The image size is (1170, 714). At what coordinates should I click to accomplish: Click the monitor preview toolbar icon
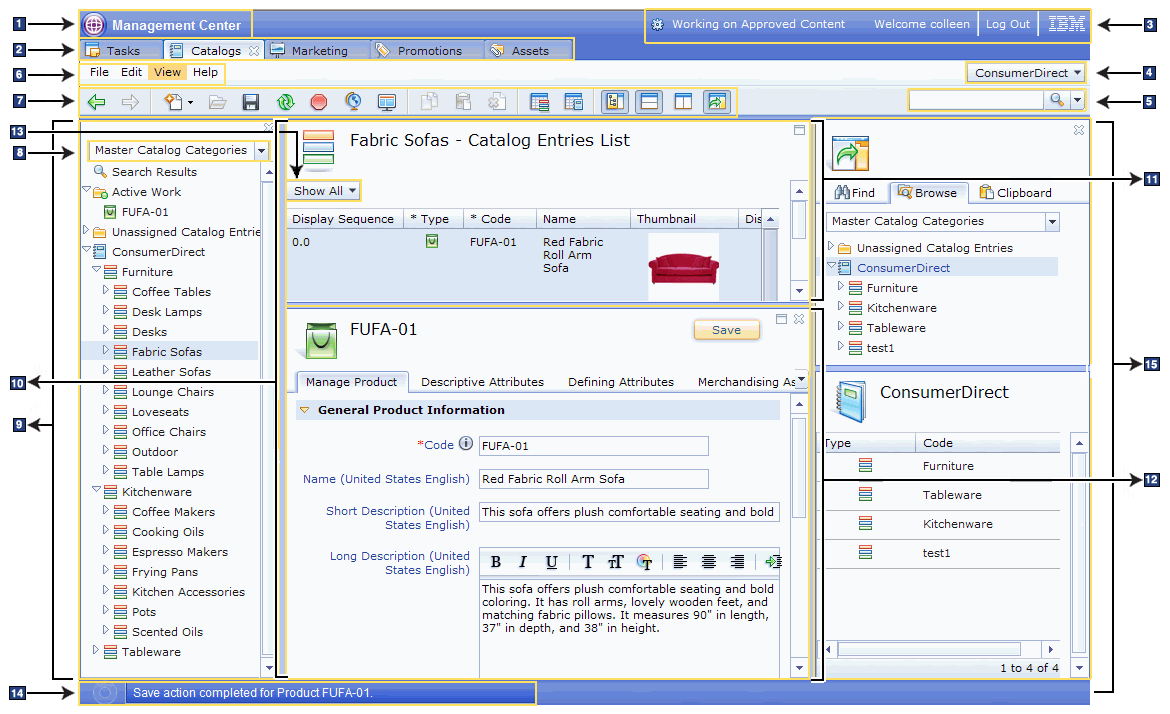click(x=387, y=101)
